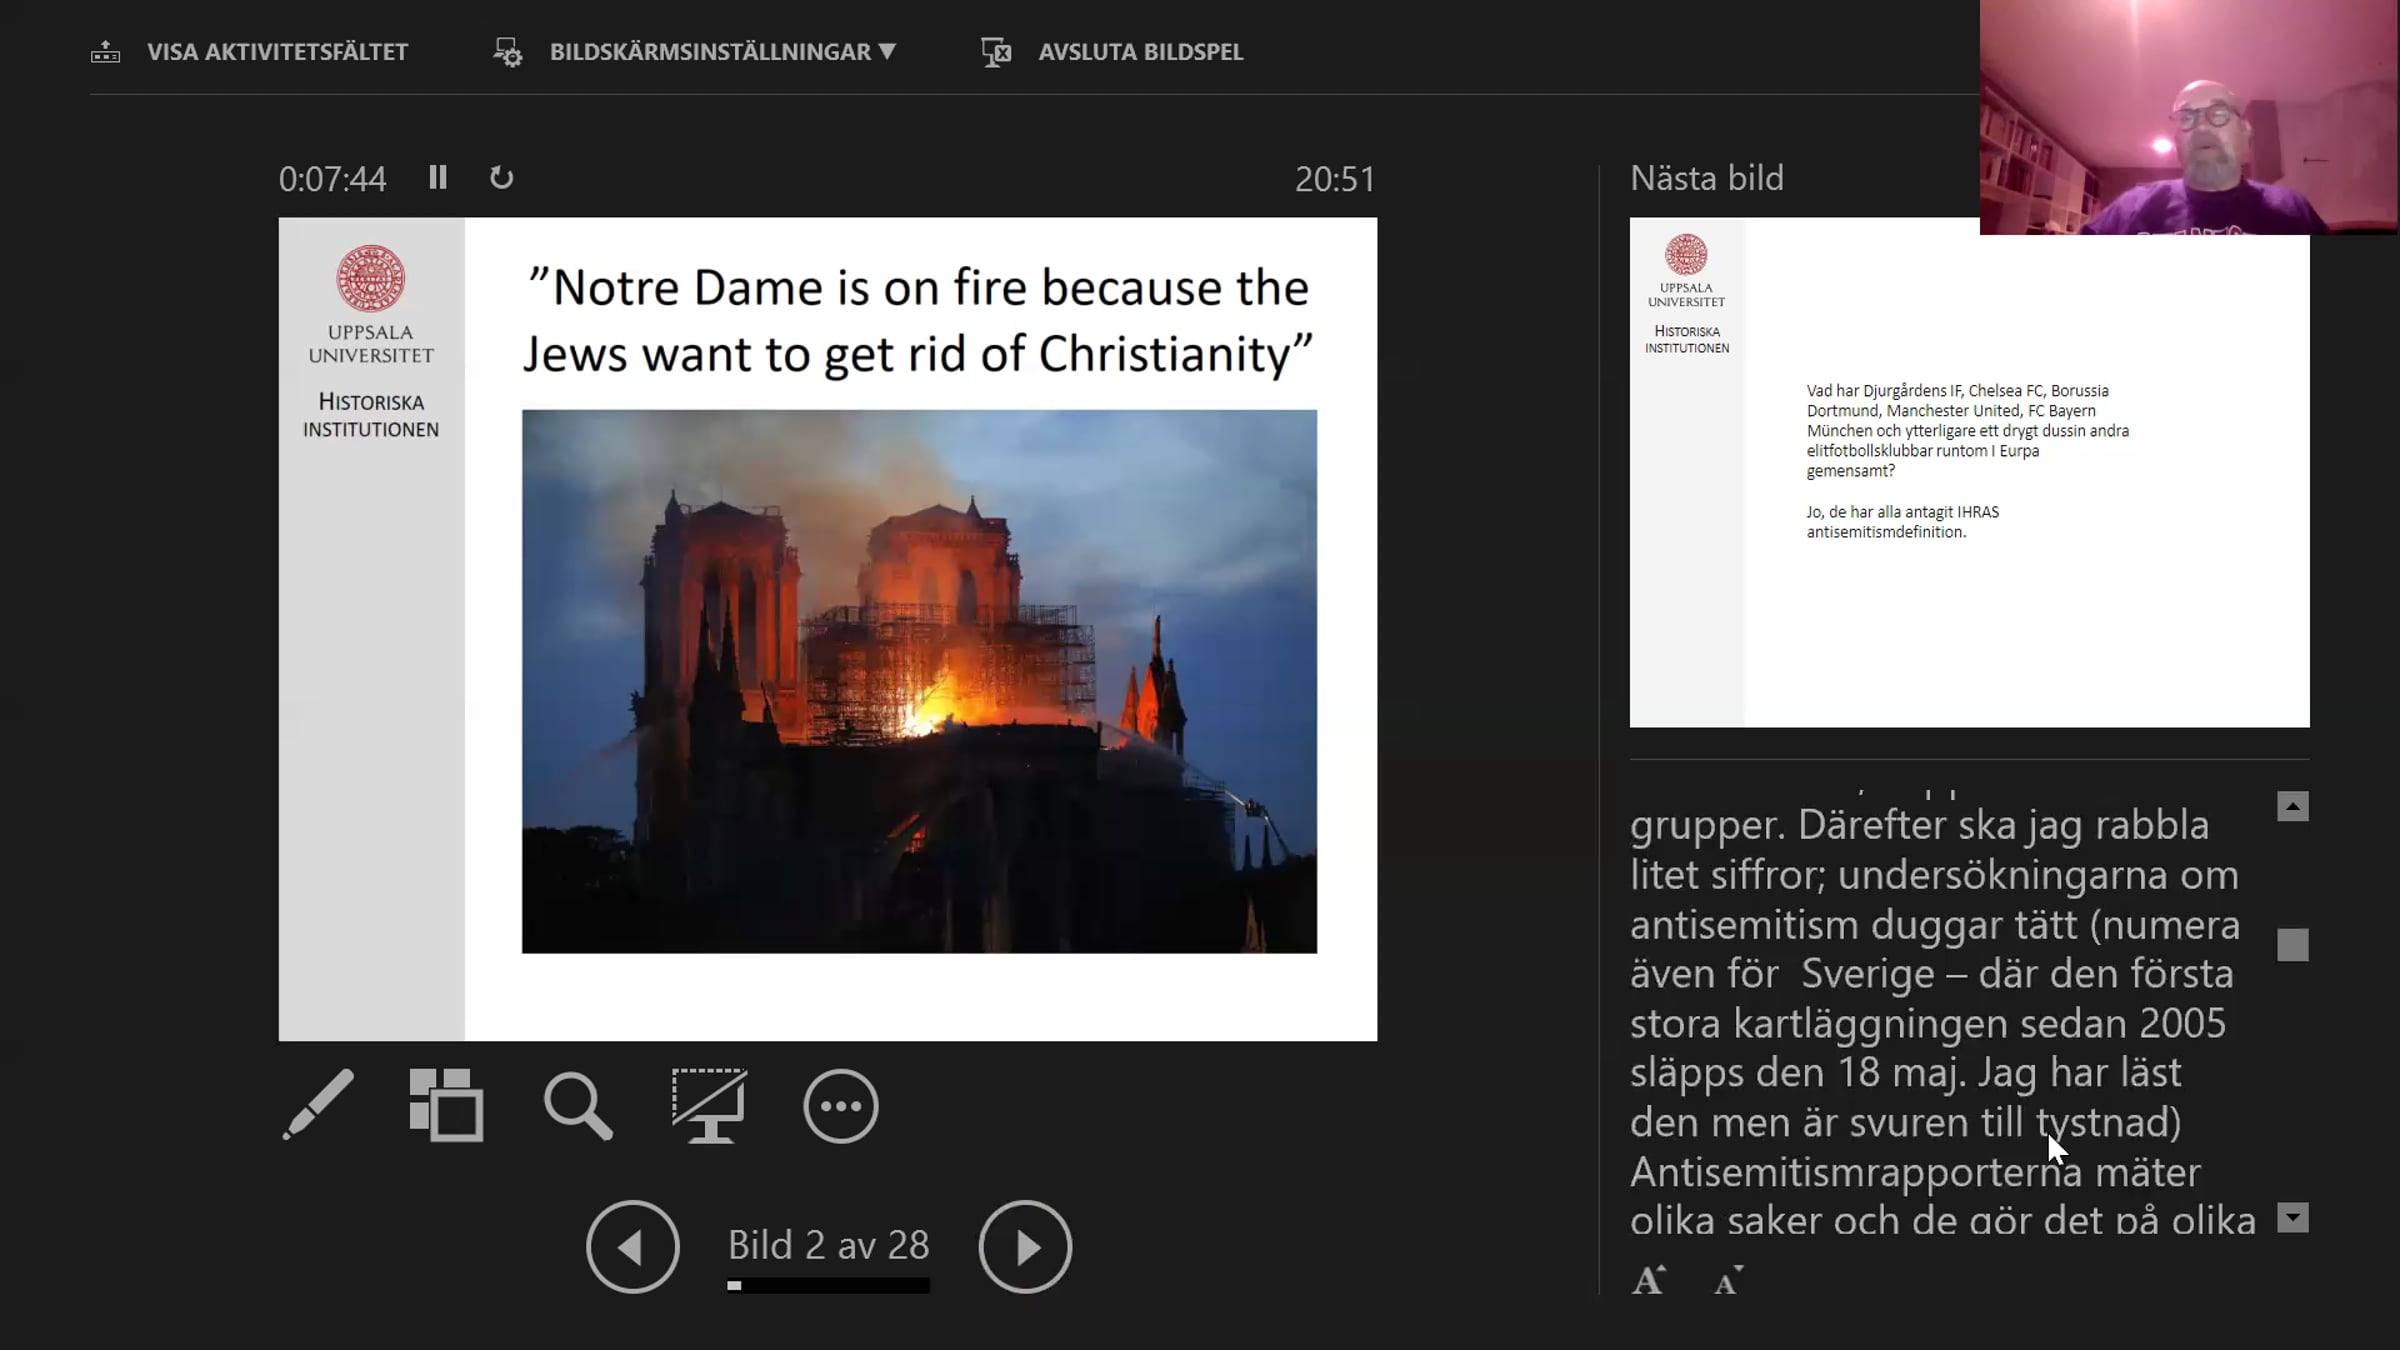Click the presenter webcam video overlay
2400x1350 pixels.
click(x=2188, y=117)
